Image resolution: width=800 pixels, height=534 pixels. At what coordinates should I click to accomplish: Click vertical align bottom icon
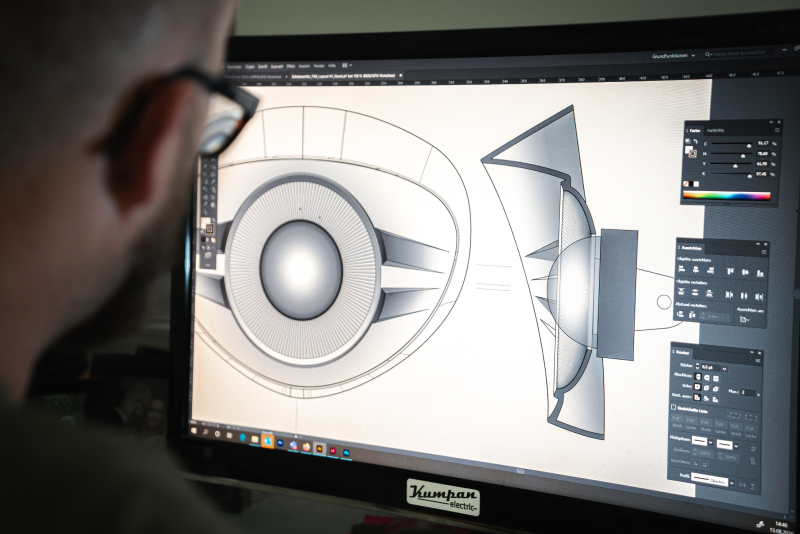point(760,274)
